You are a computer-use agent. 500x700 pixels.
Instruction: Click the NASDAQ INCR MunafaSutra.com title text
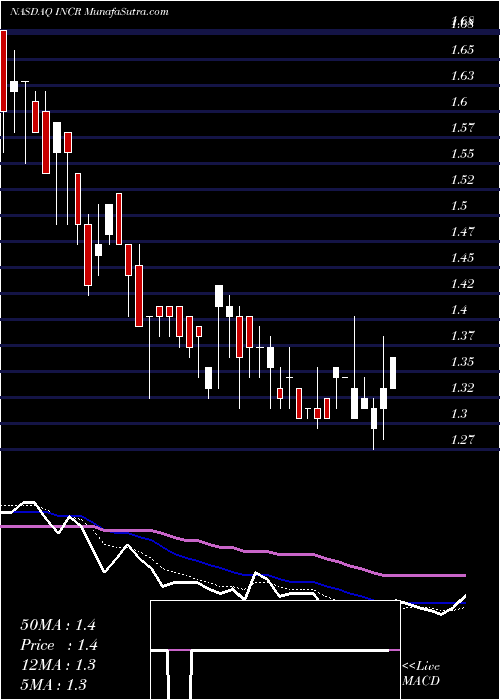[89, 12]
